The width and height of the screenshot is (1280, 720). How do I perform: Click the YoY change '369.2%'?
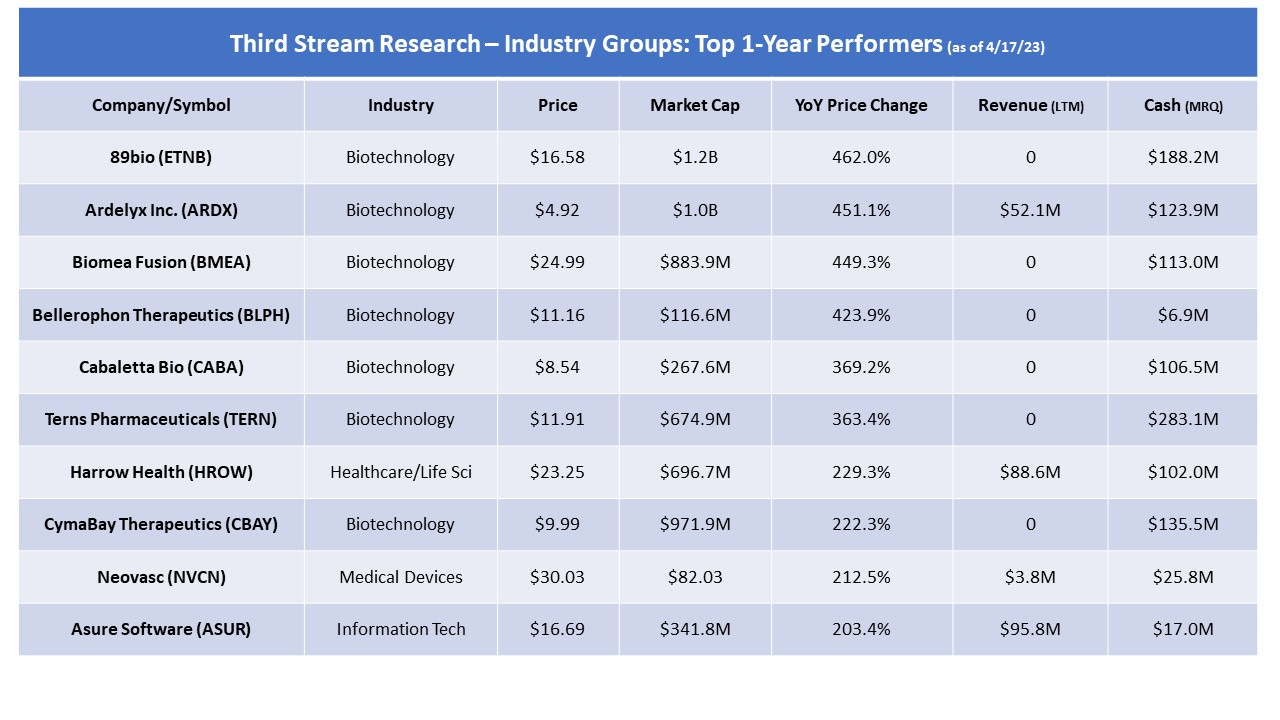(861, 367)
